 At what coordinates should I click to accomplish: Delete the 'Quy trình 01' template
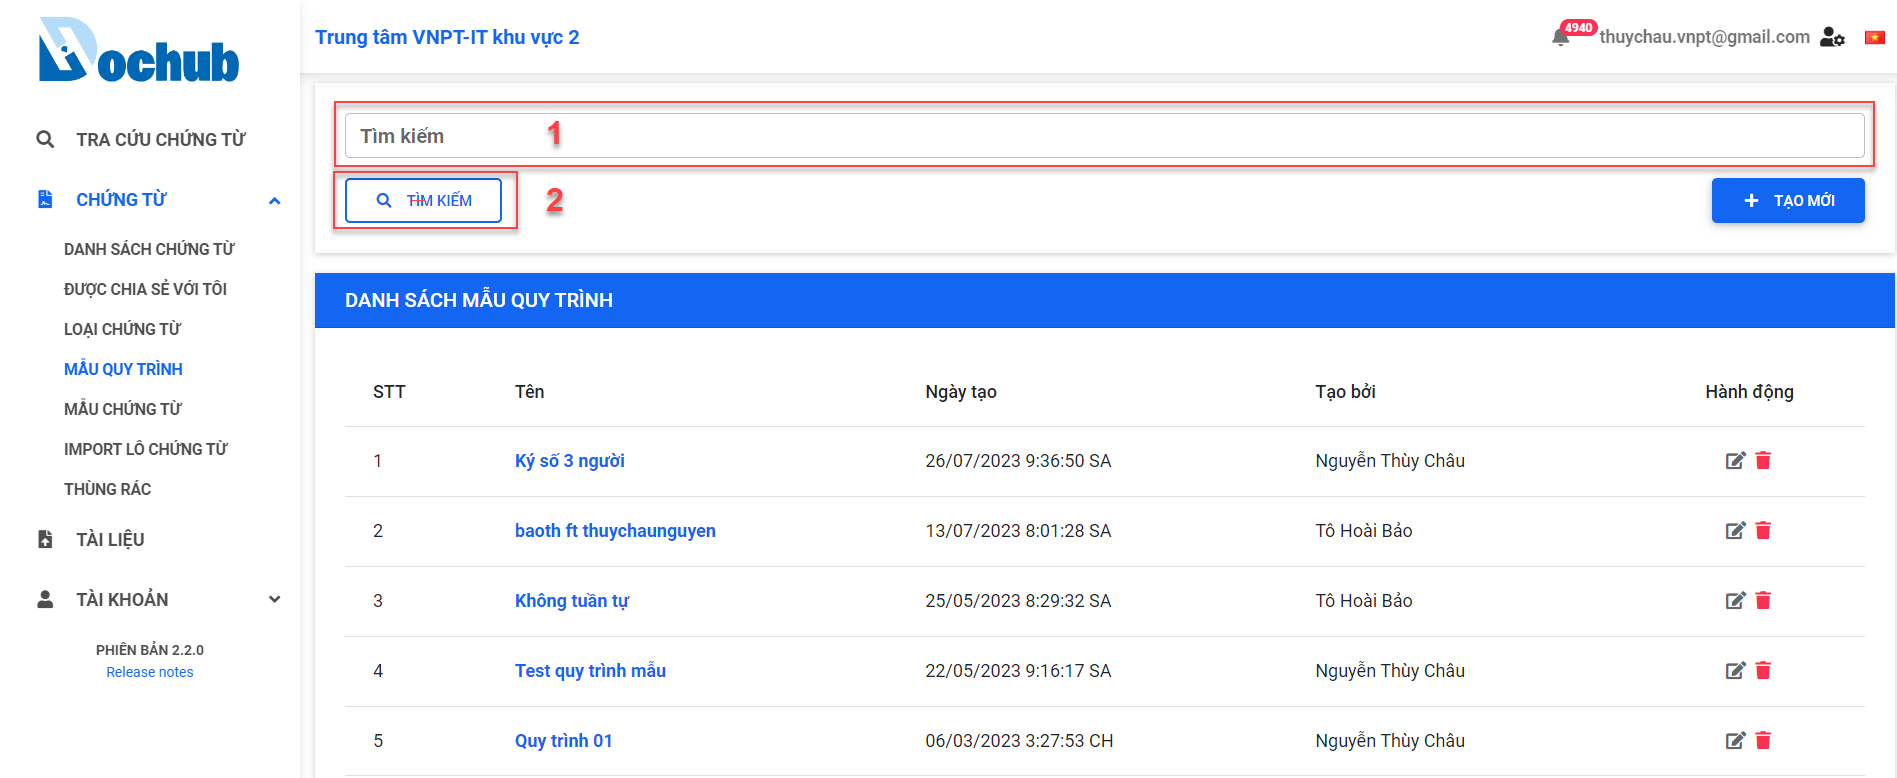(1763, 740)
